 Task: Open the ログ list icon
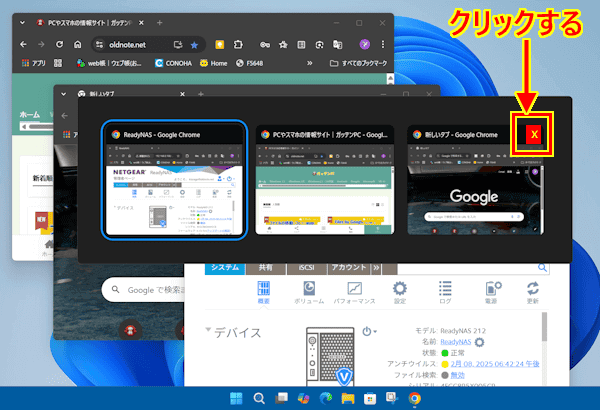pyautogui.click(x=445, y=293)
